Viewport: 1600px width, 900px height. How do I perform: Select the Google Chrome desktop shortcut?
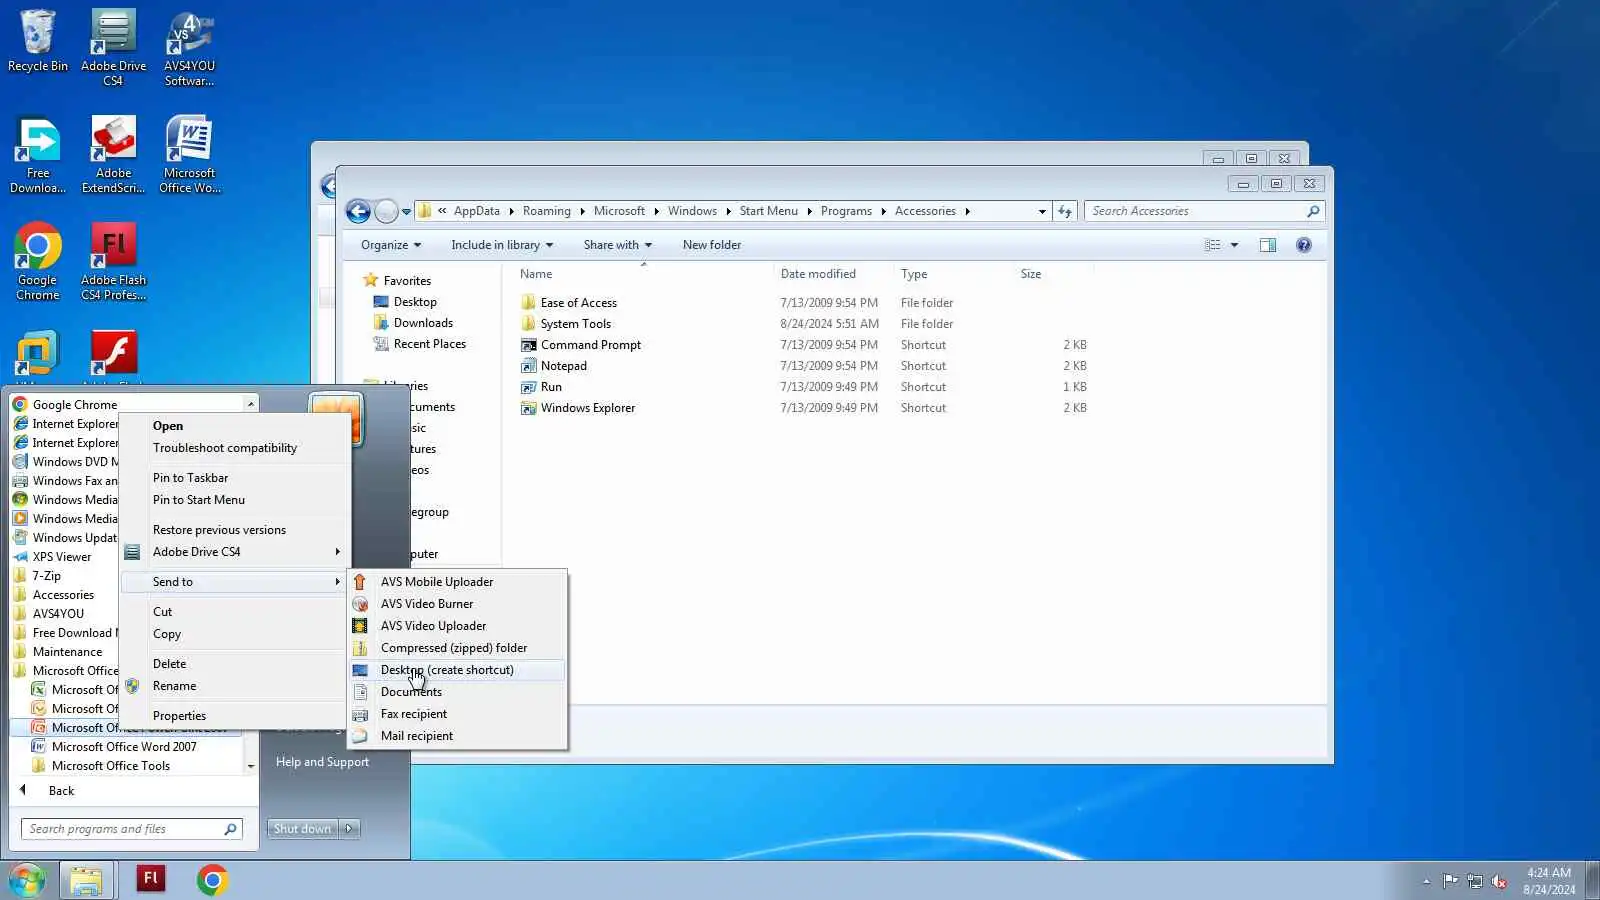[38, 261]
